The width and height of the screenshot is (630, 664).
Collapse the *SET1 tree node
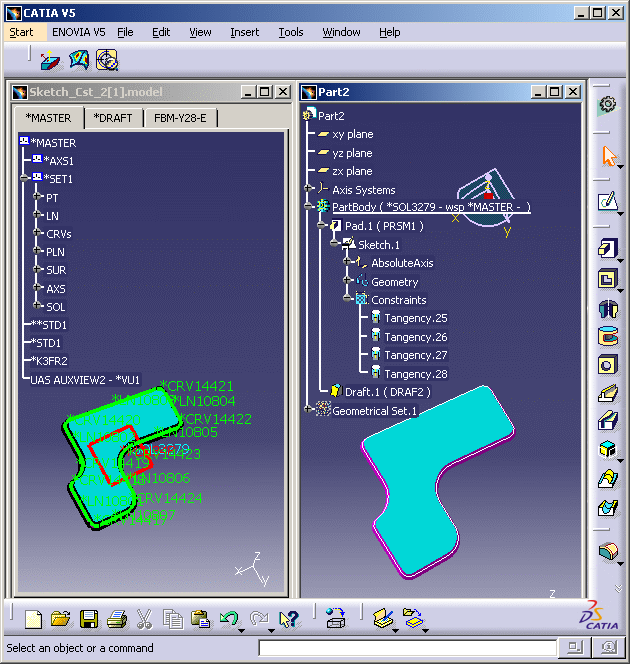(24, 179)
